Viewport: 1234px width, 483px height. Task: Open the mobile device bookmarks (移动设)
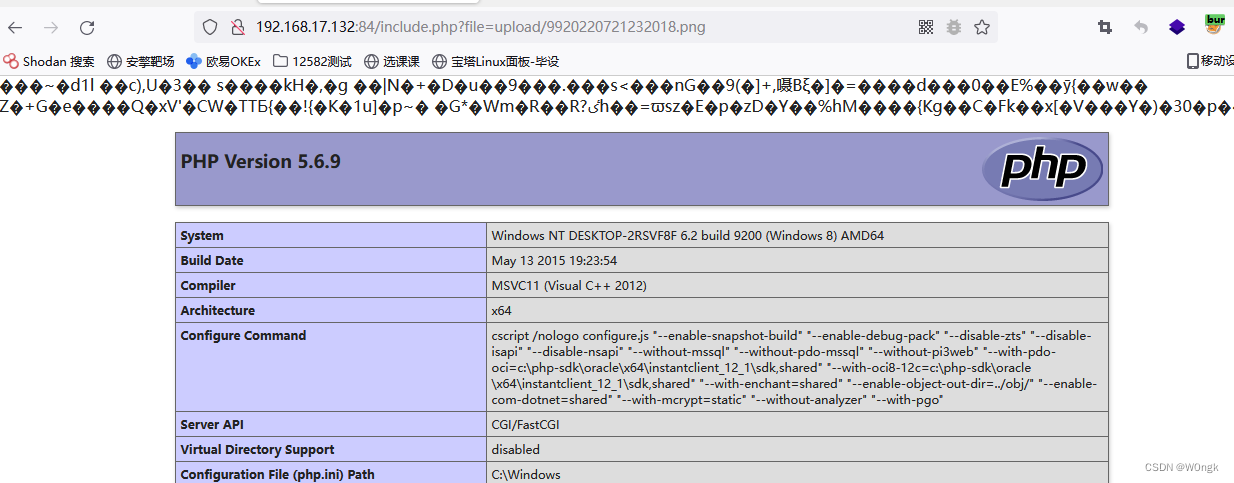[x=1210, y=61]
